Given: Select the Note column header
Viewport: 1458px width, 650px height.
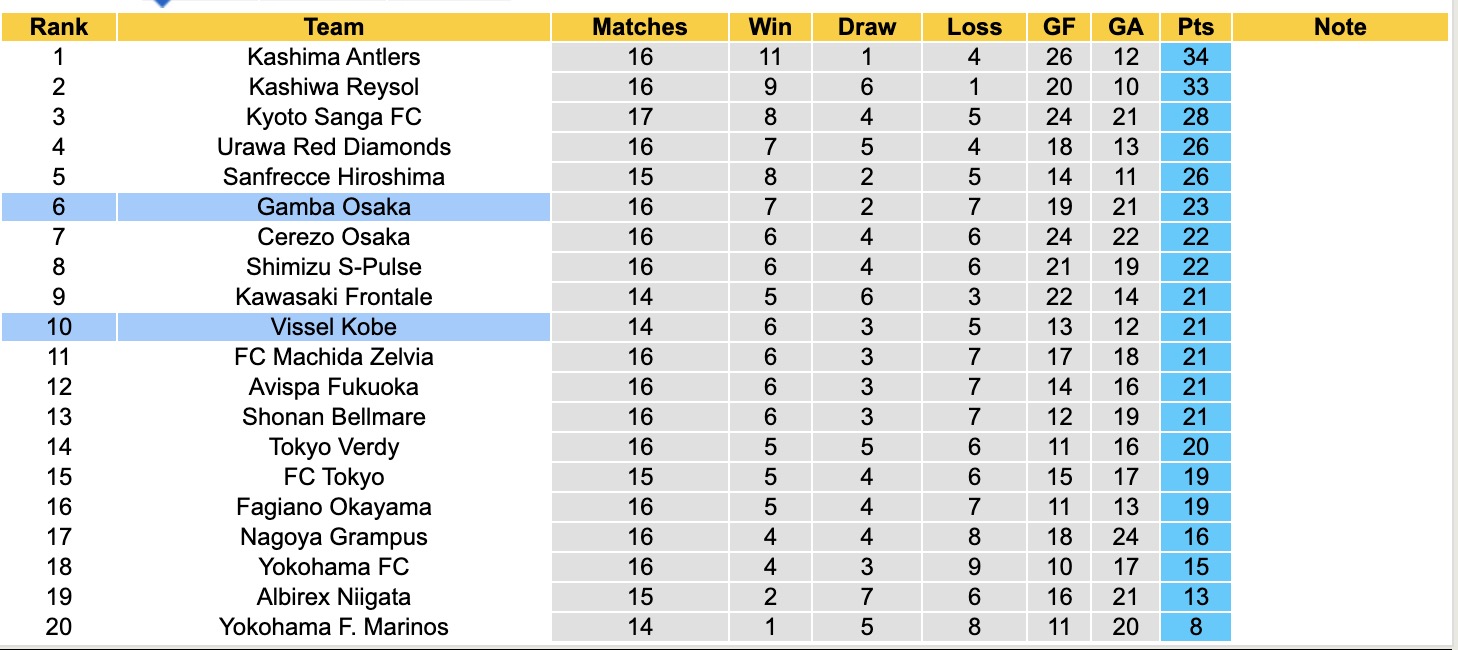Looking at the screenshot, I should [x=1340, y=27].
